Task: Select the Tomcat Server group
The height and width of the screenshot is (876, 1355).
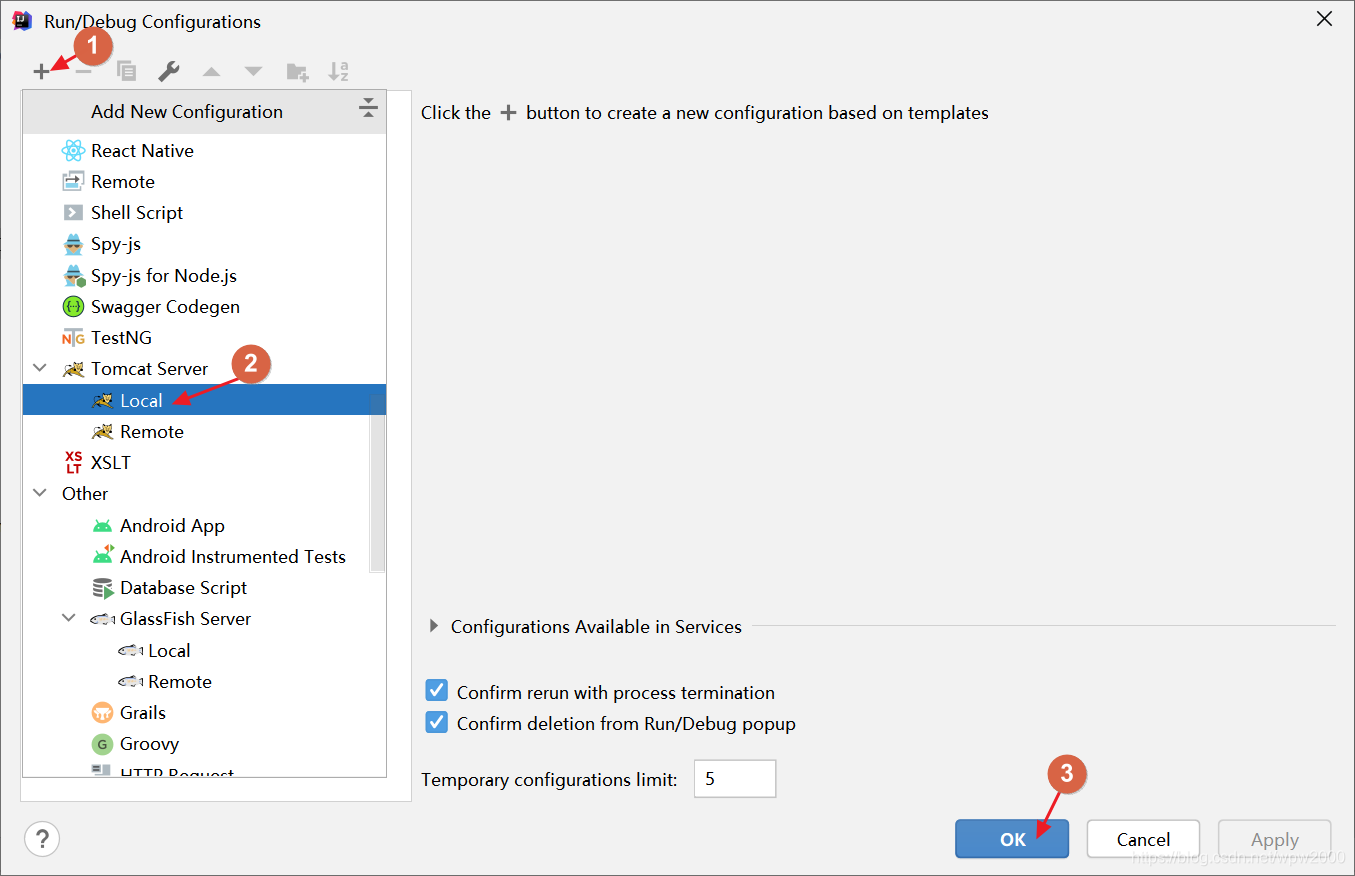Action: (204, 369)
